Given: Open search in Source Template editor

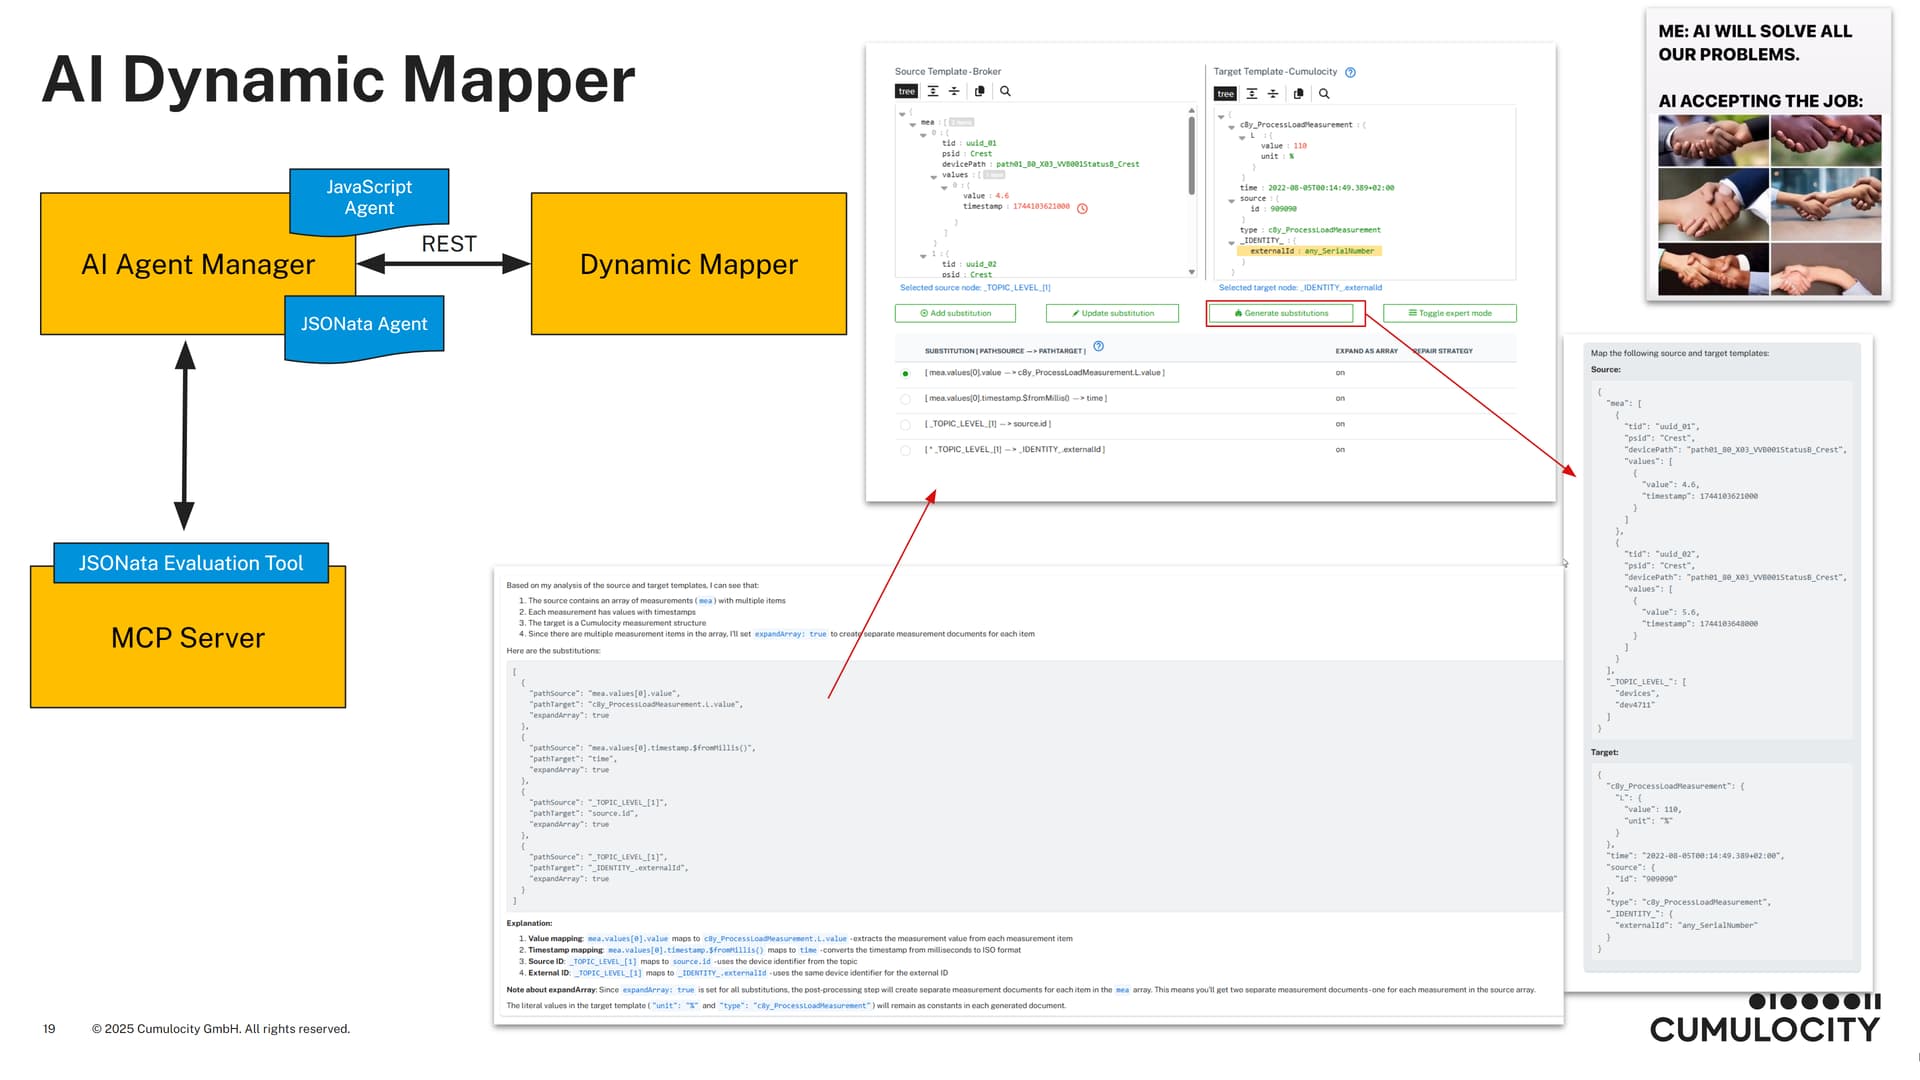Looking at the screenshot, I should coord(1005,91).
